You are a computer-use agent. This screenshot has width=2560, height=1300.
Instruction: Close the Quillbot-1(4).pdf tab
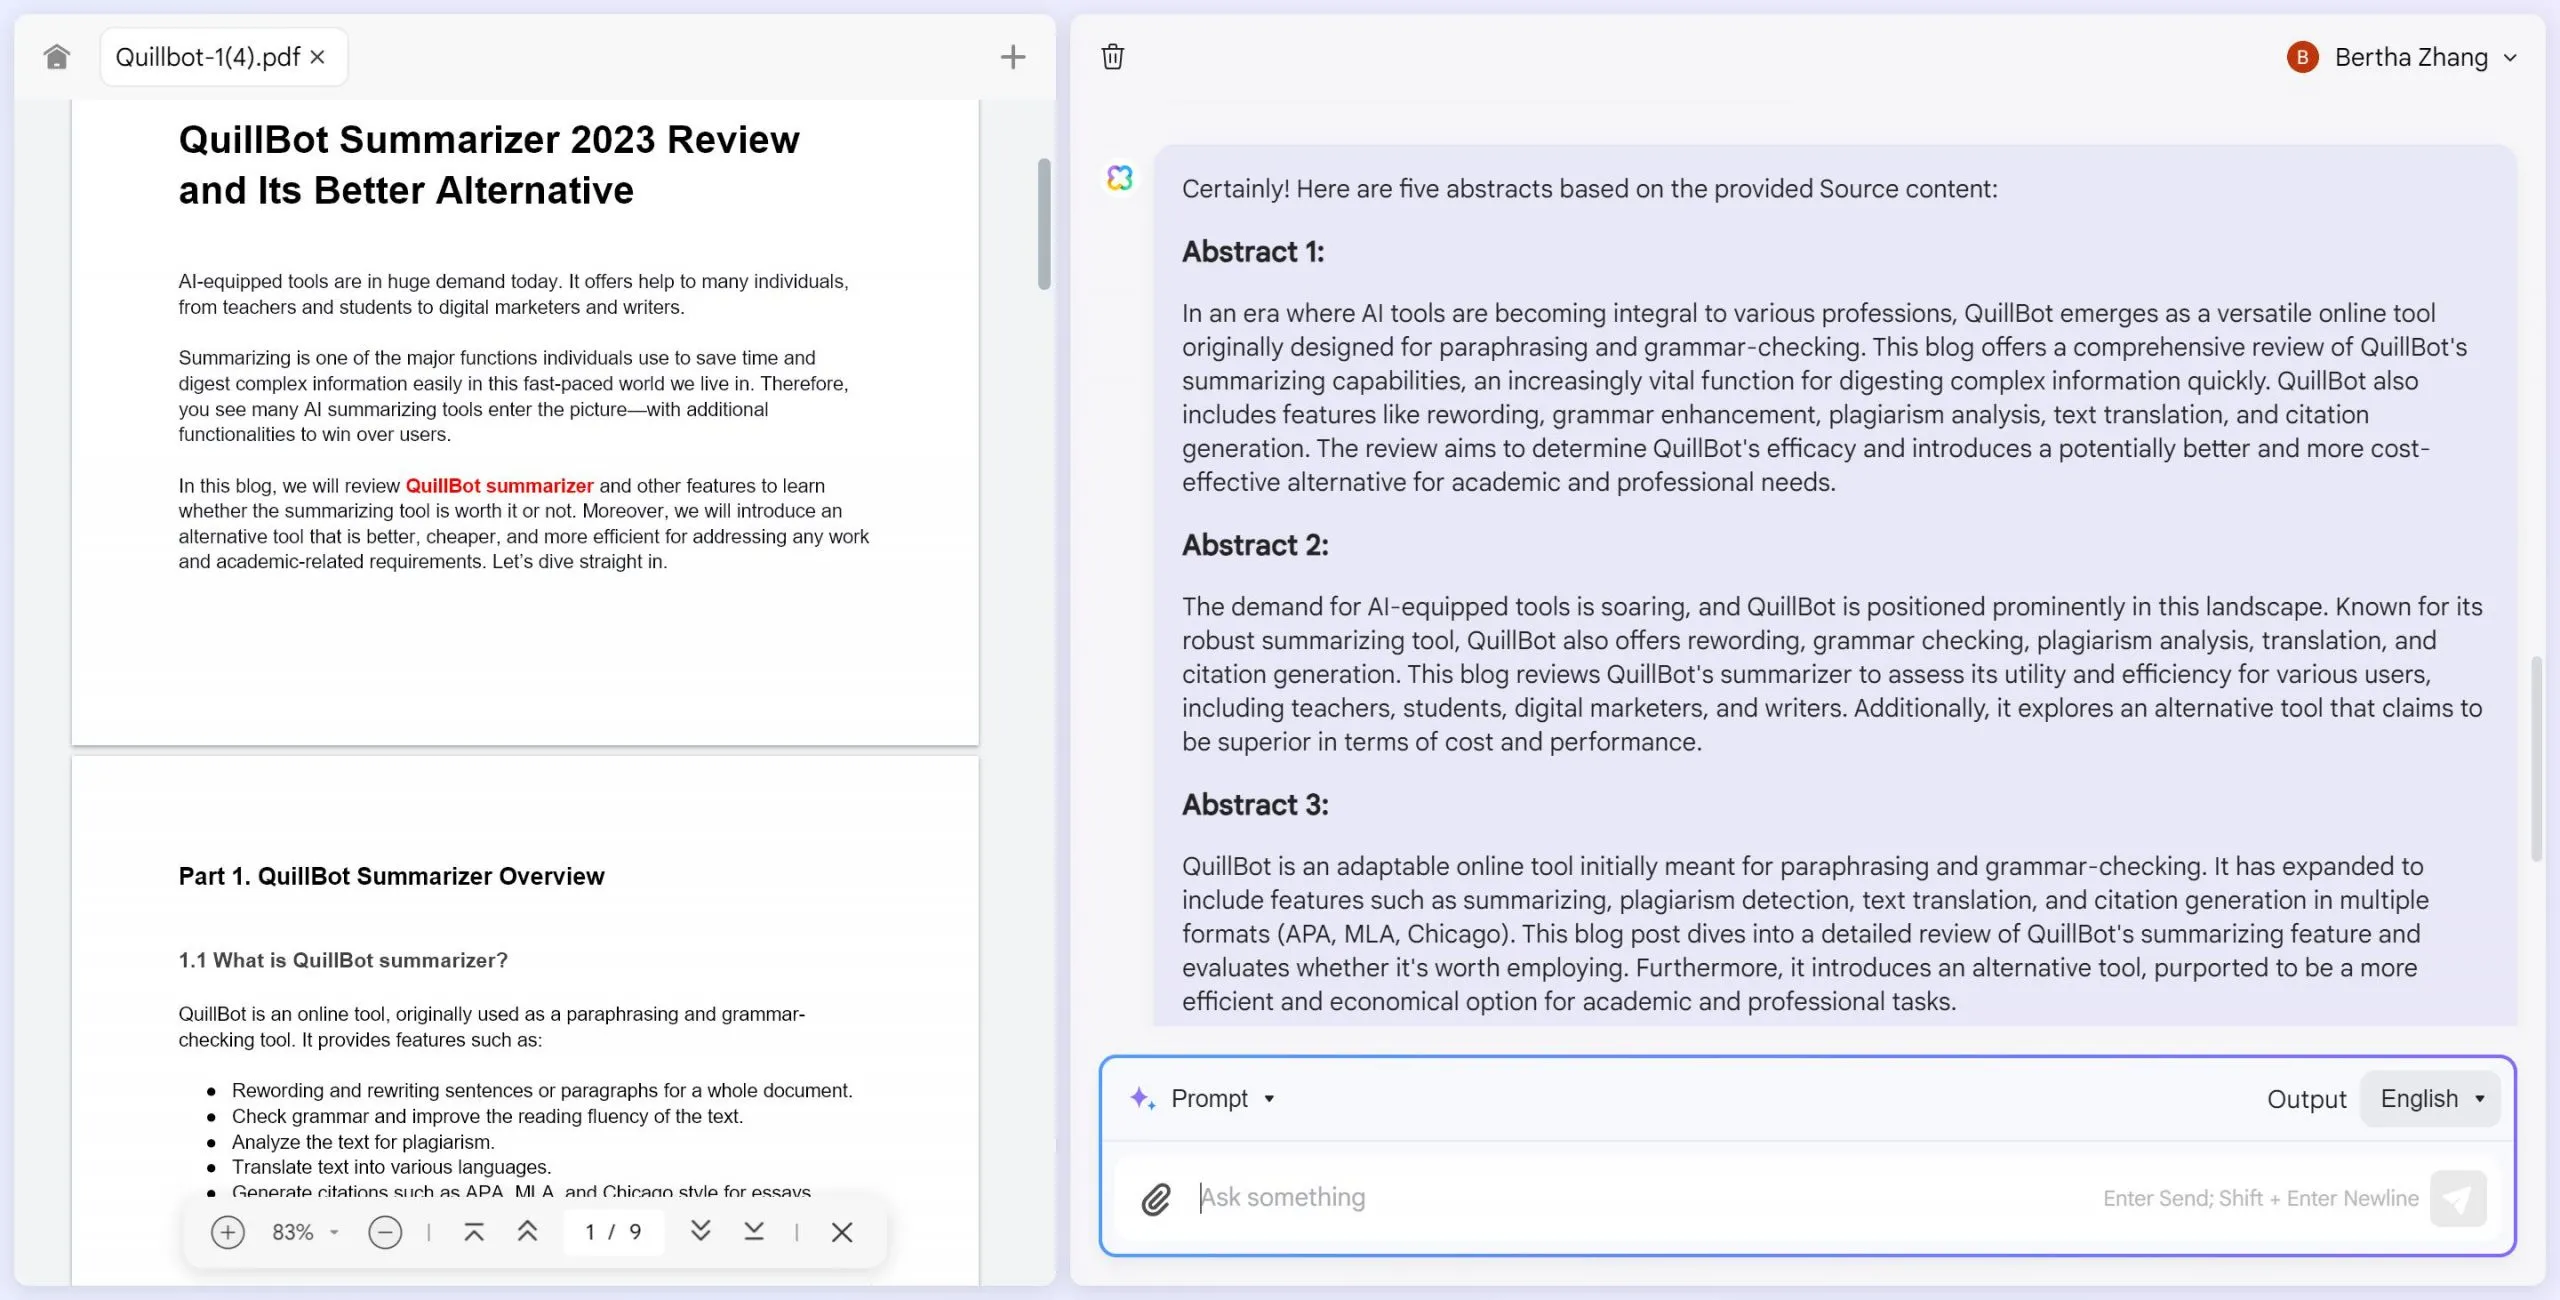pos(317,57)
